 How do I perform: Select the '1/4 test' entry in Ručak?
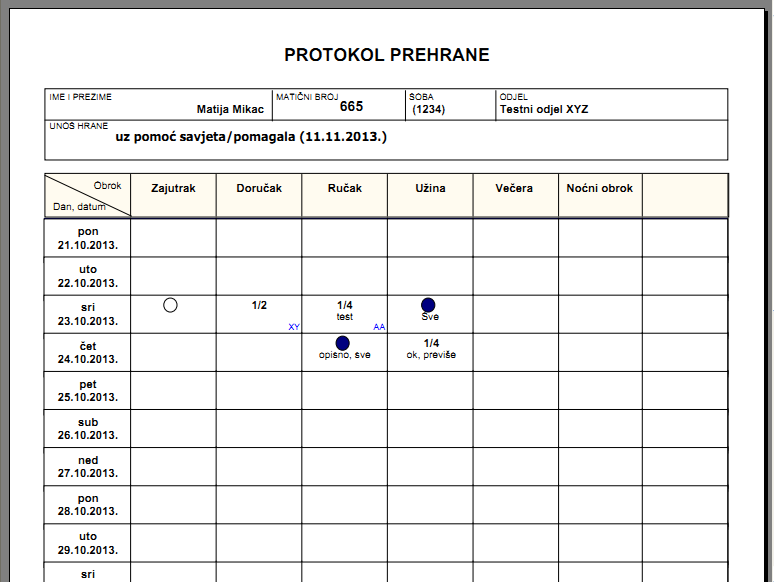click(345, 311)
